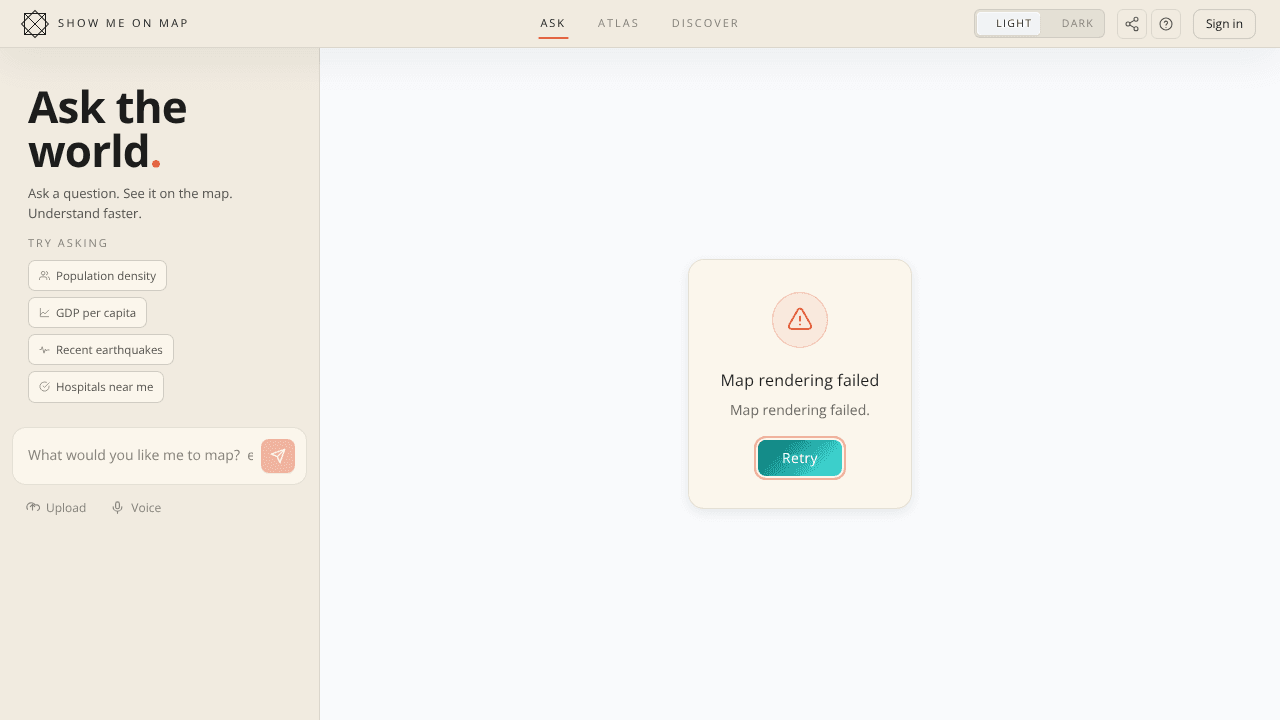
Task: Open the Discover tab
Action: tap(705, 24)
